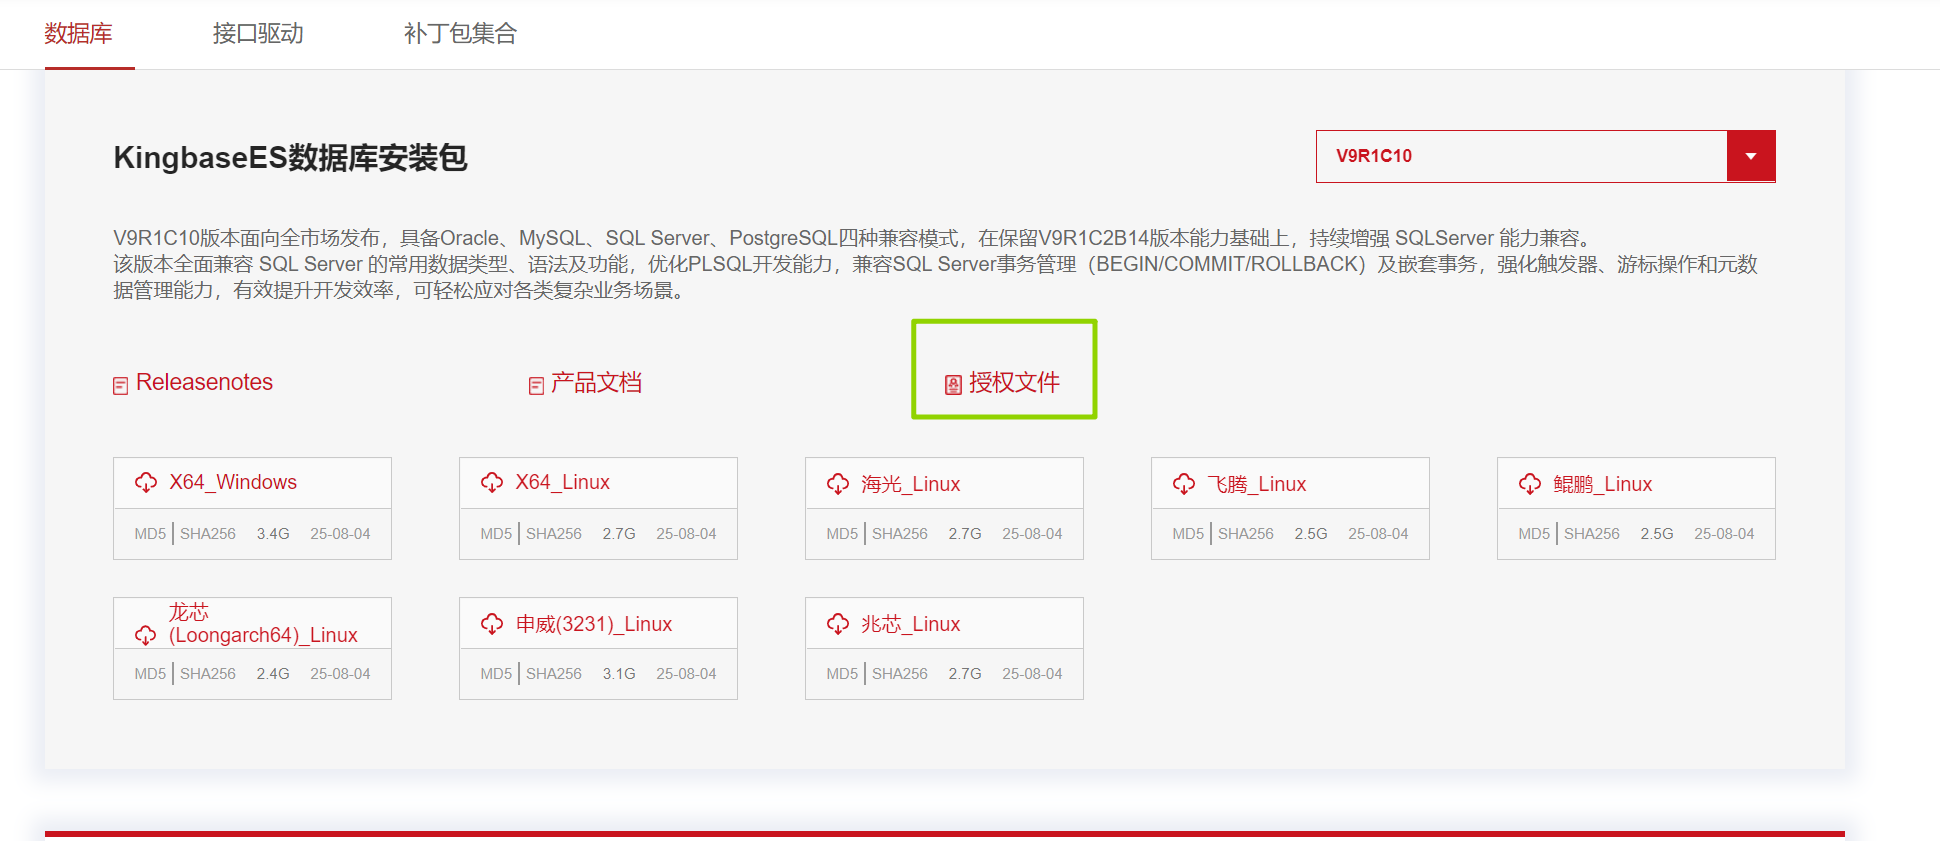1940x841 pixels.
Task: Switch to the 数据库 tab
Action: point(79,34)
